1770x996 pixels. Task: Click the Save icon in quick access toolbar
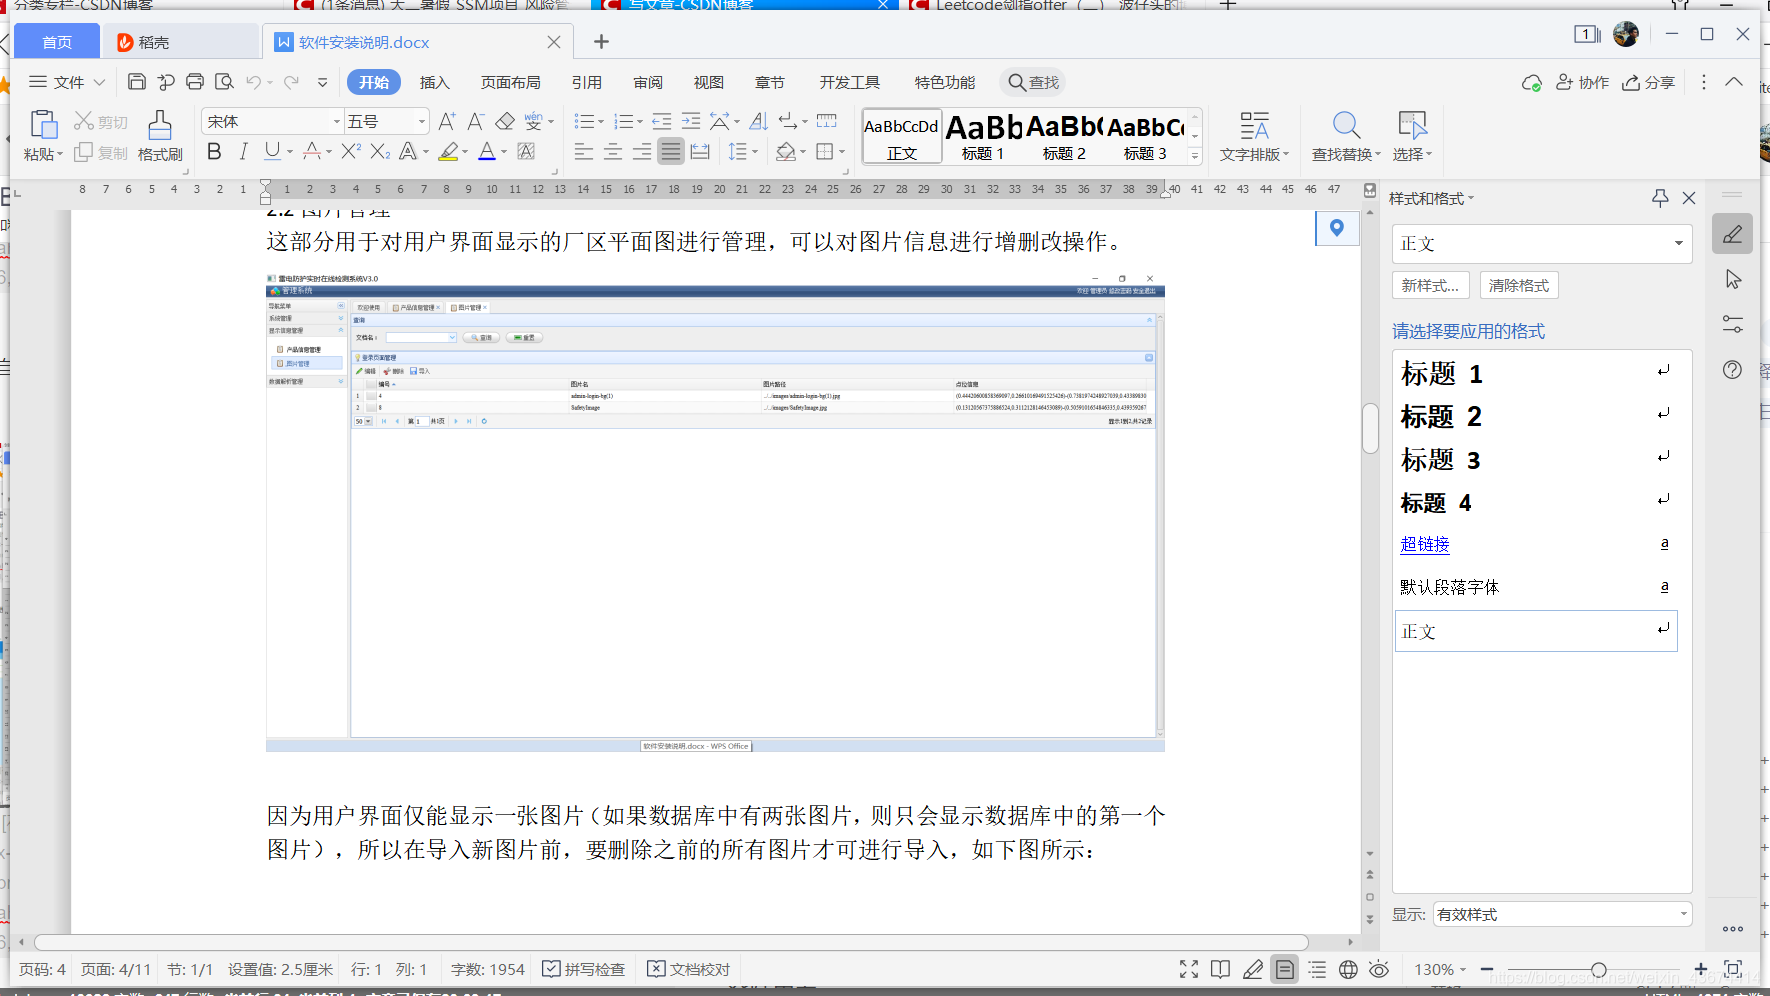coord(137,82)
